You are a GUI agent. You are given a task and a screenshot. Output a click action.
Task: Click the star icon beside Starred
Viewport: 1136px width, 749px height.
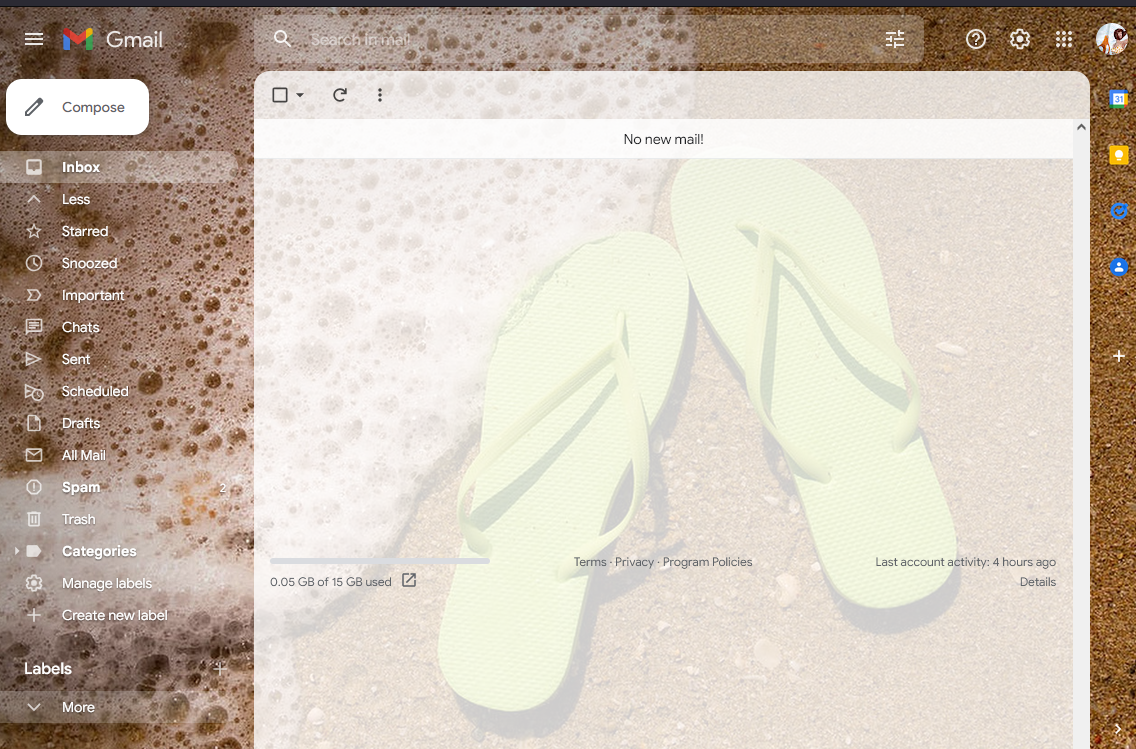pos(33,231)
